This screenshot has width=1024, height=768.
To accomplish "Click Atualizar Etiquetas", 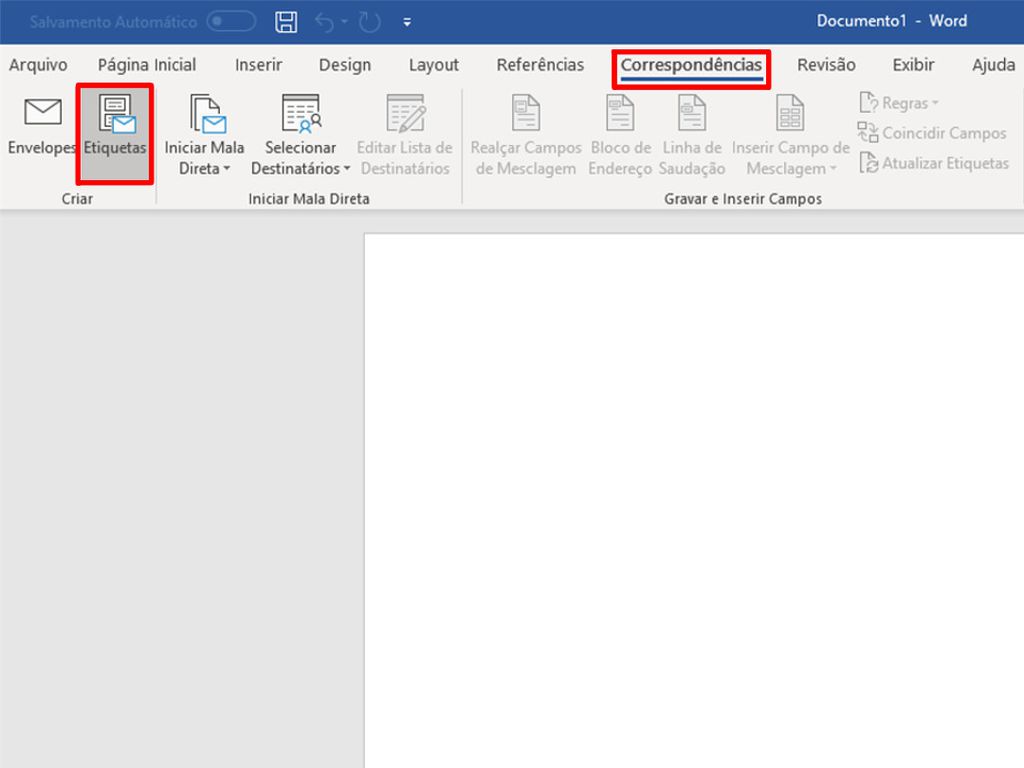I will (934, 163).
